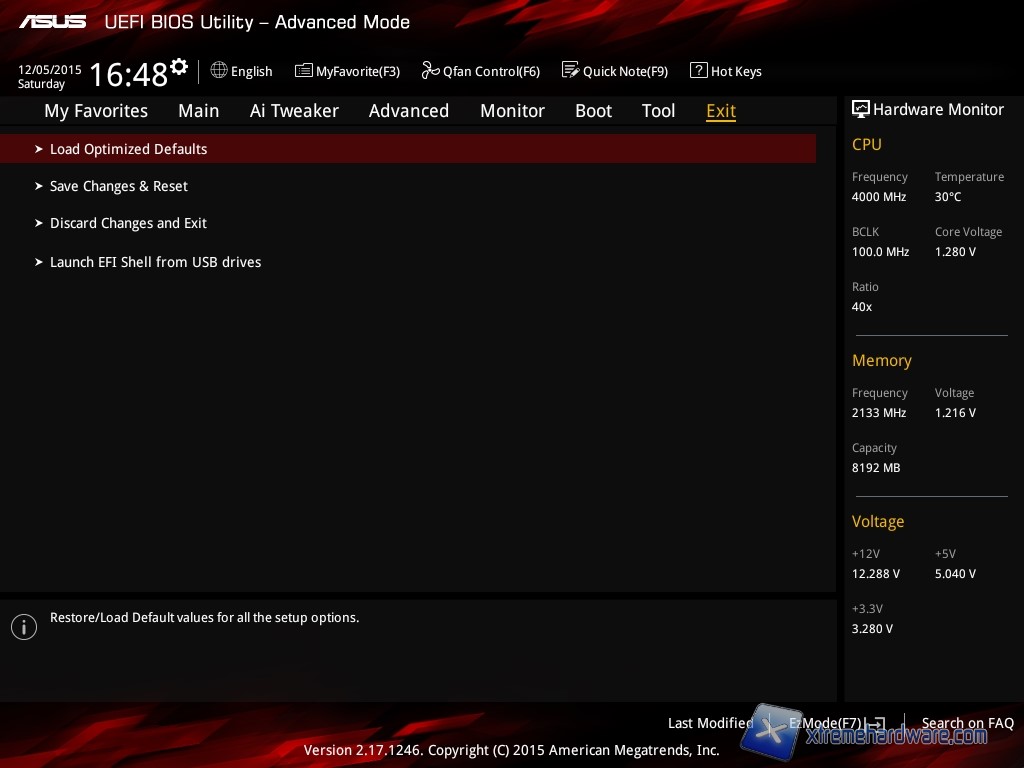Expand Load Optimized Defaults option
The image size is (1024, 768).
[128, 149]
